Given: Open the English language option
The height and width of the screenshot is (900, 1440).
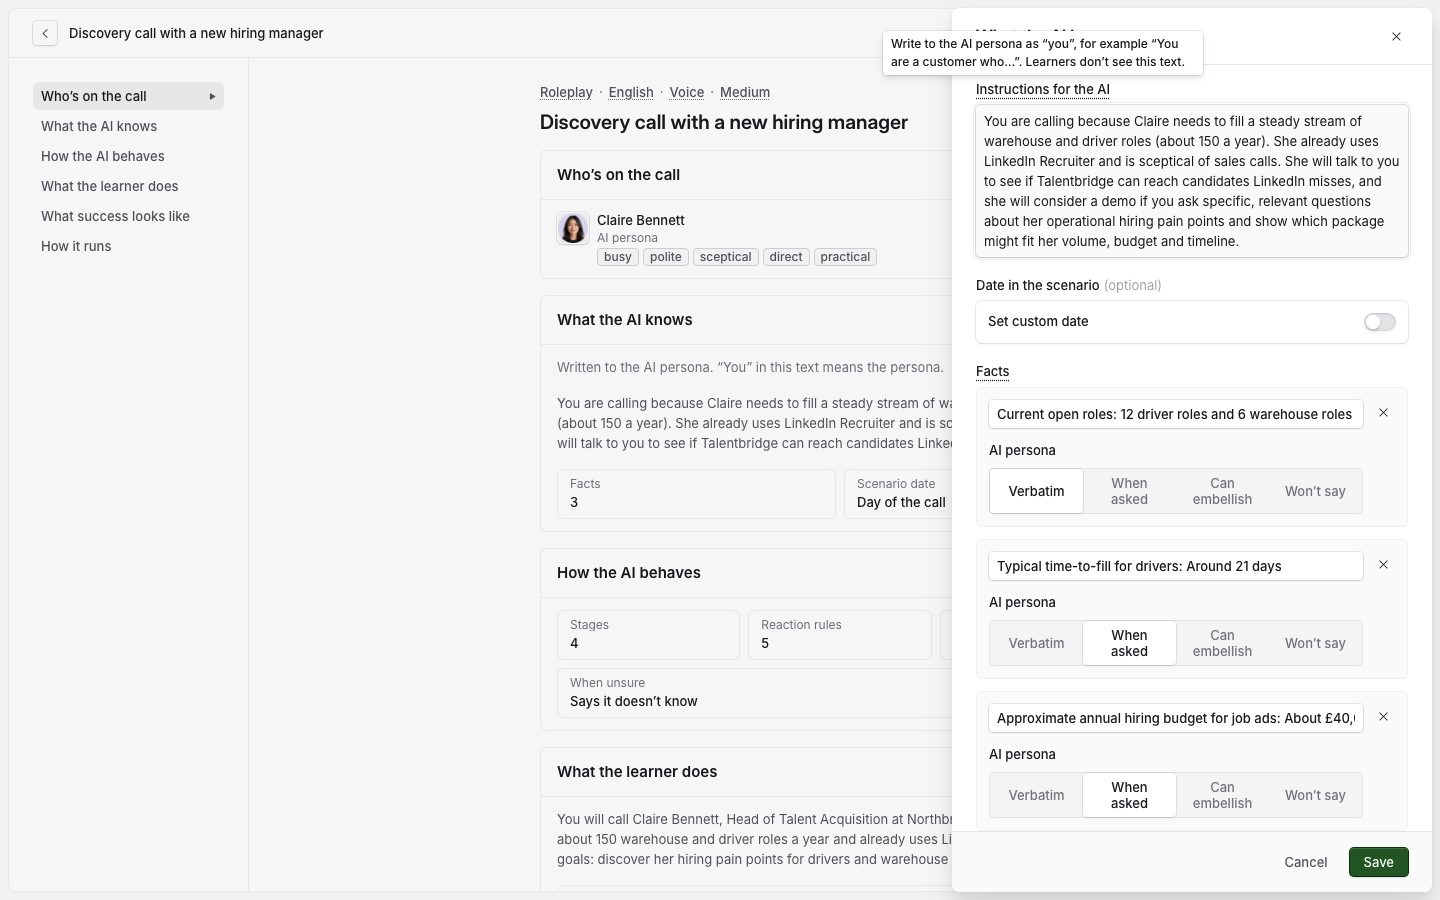Looking at the screenshot, I should (631, 92).
